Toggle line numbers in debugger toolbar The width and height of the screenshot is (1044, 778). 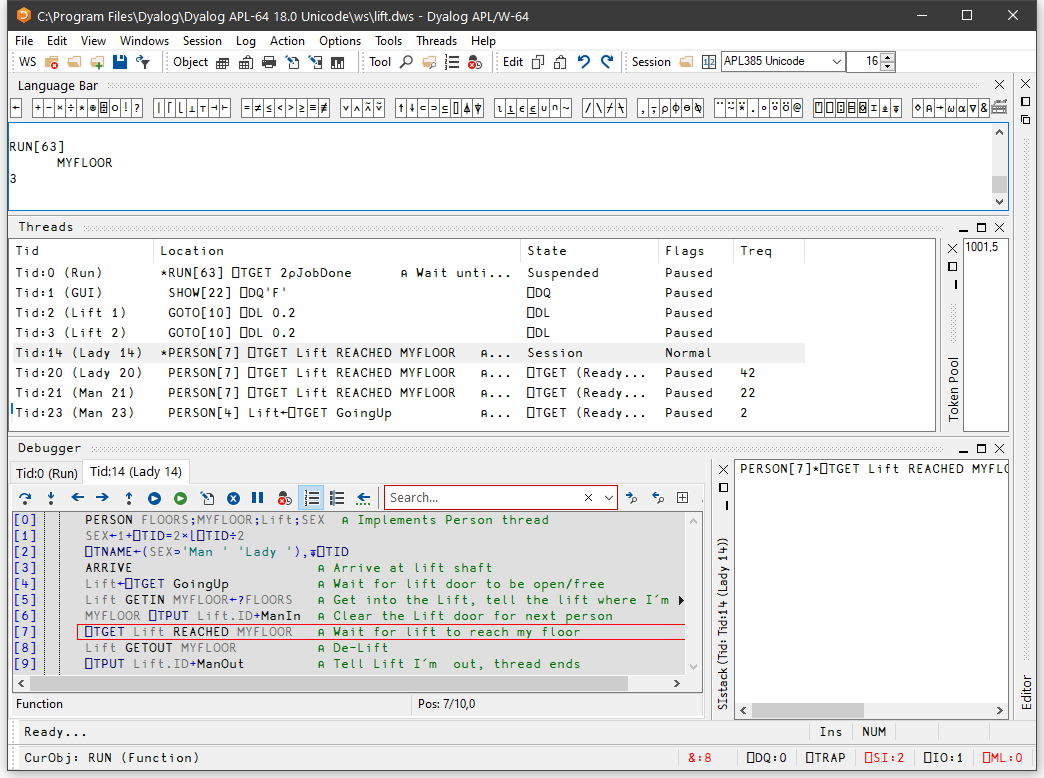click(x=311, y=497)
